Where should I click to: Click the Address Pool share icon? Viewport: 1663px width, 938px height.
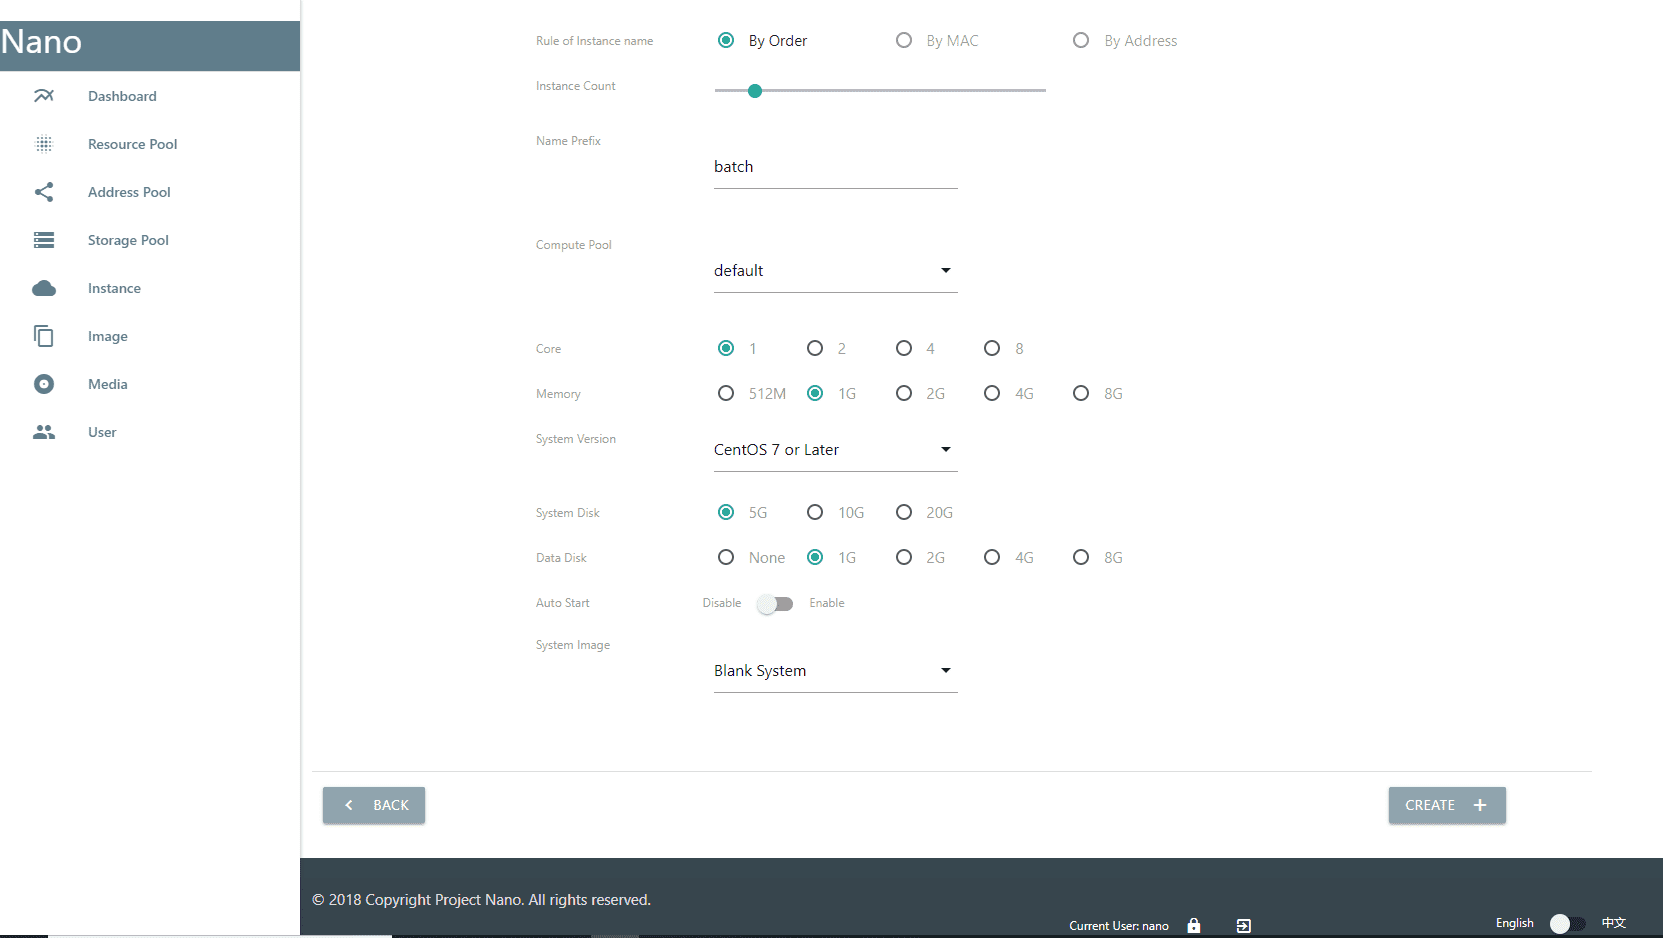[x=44, y=192]
